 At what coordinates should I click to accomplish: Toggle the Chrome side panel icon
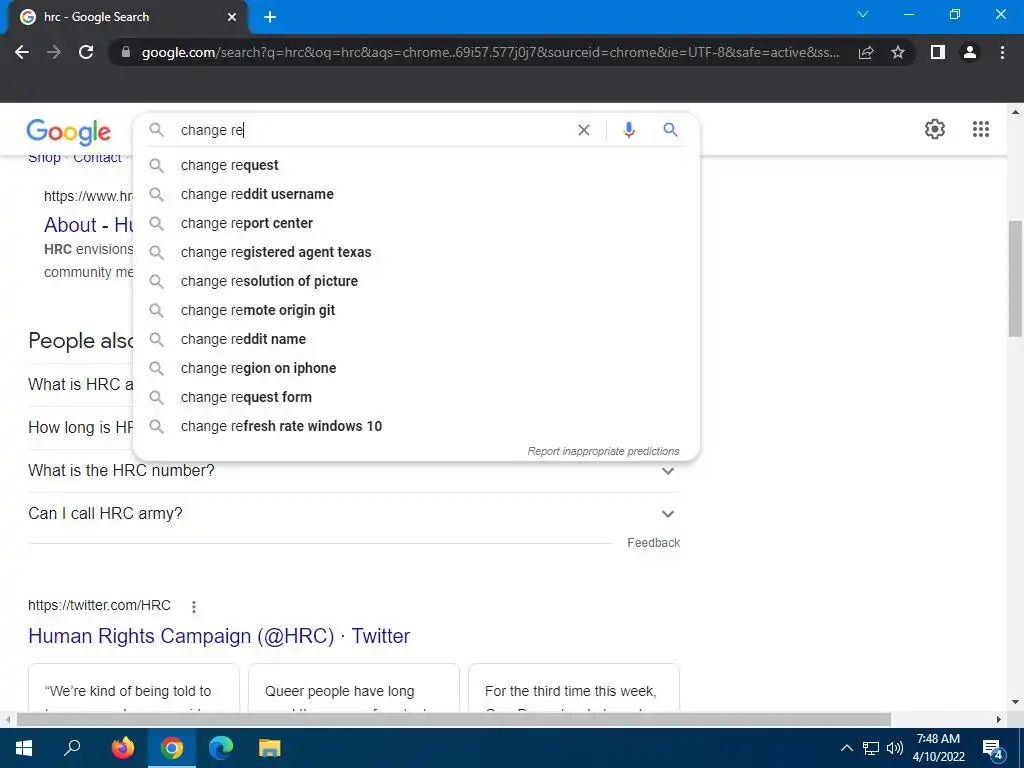pos(938,52)
